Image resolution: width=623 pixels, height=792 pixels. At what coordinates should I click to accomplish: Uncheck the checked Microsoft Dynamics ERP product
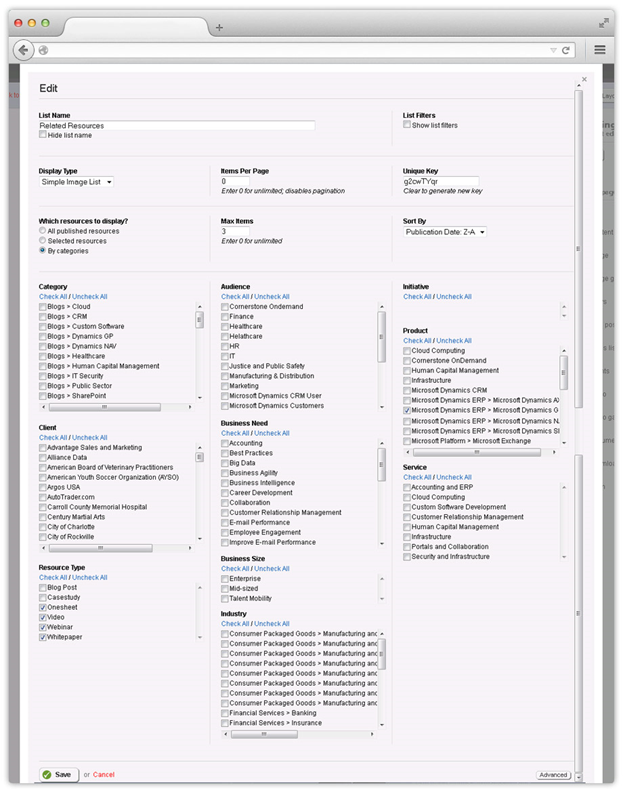pyautogui.click(x=407, y=411)
